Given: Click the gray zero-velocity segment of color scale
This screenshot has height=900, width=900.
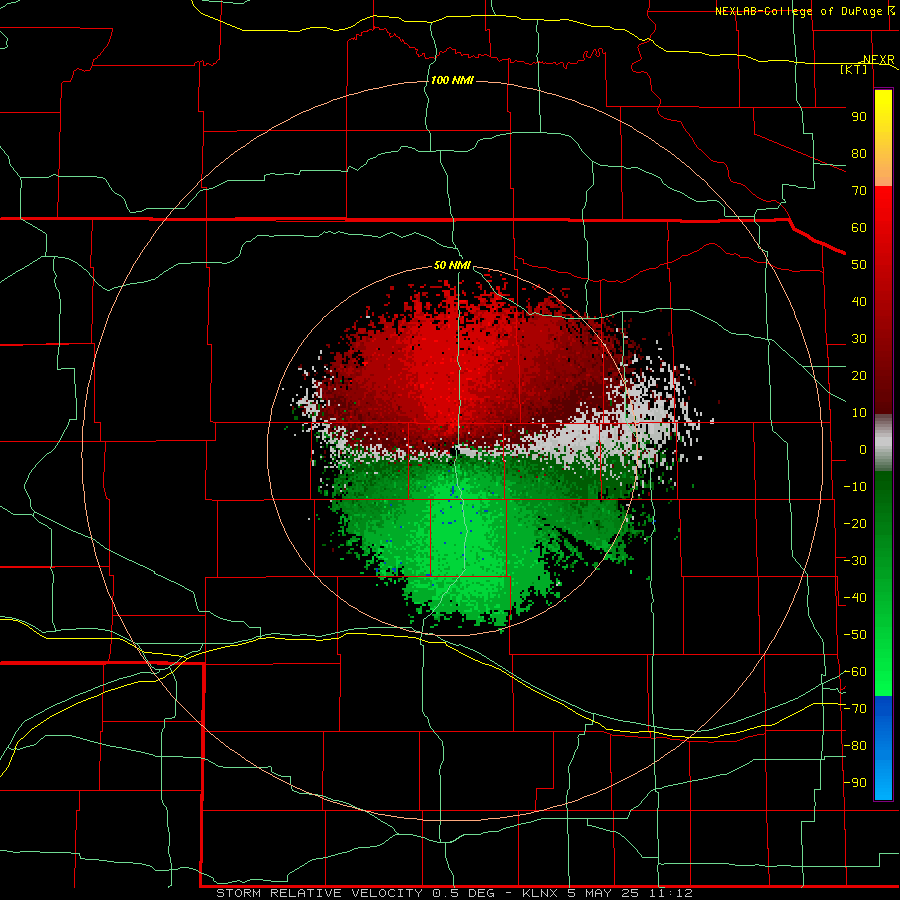Looking at the screenshot, I should [x=883, y=443].
